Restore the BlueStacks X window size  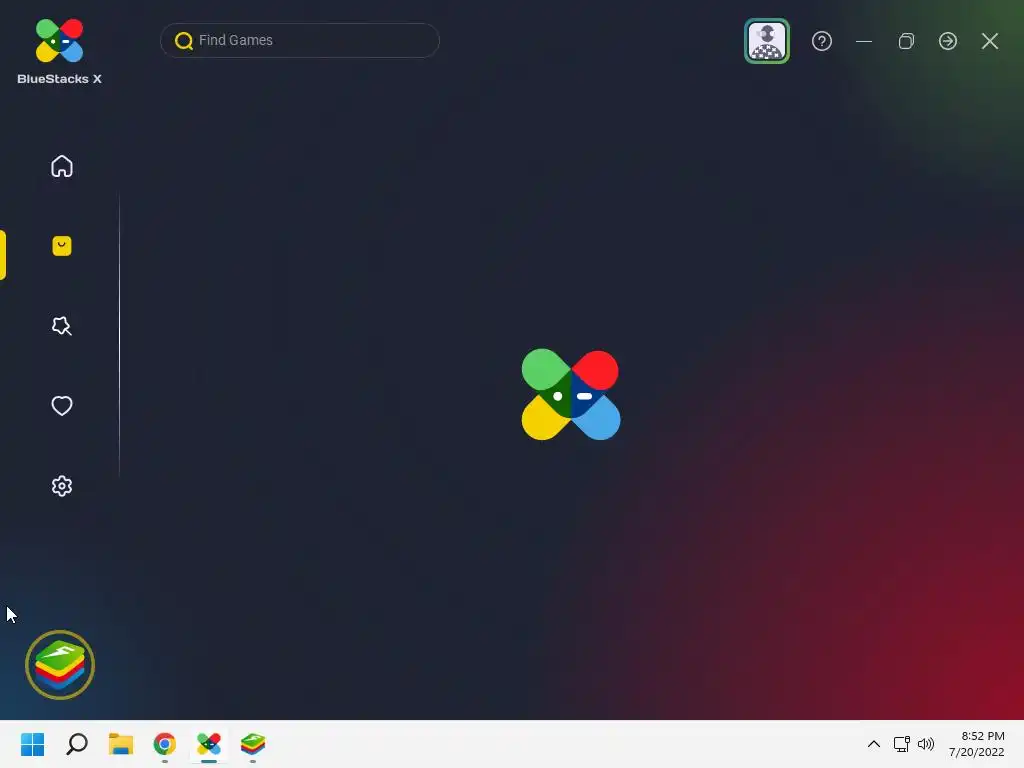(x=906, y=41)
